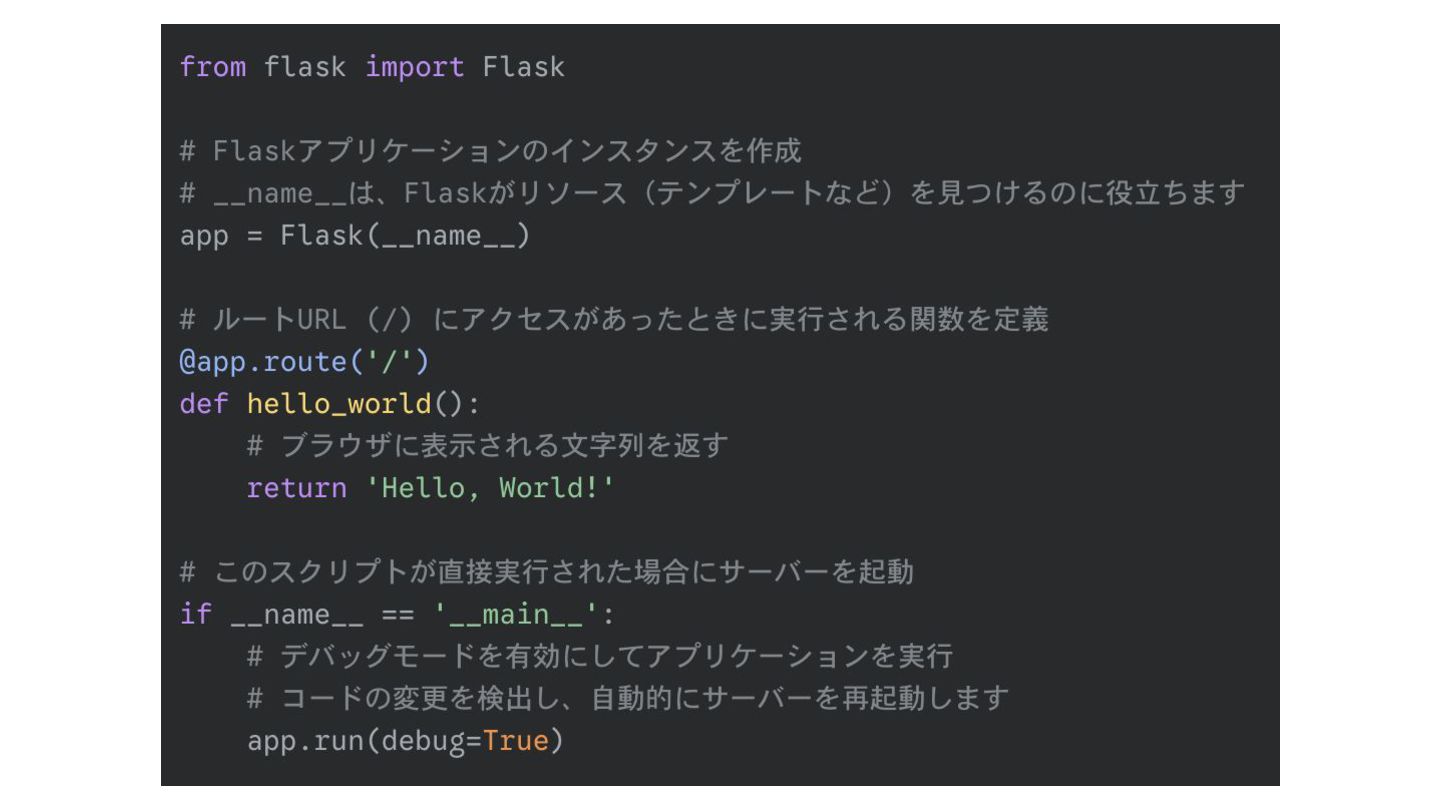This screenshot has width=1440, height=810.
Task: Click the 'return' keyword
Action: click(x=296, y=488)
